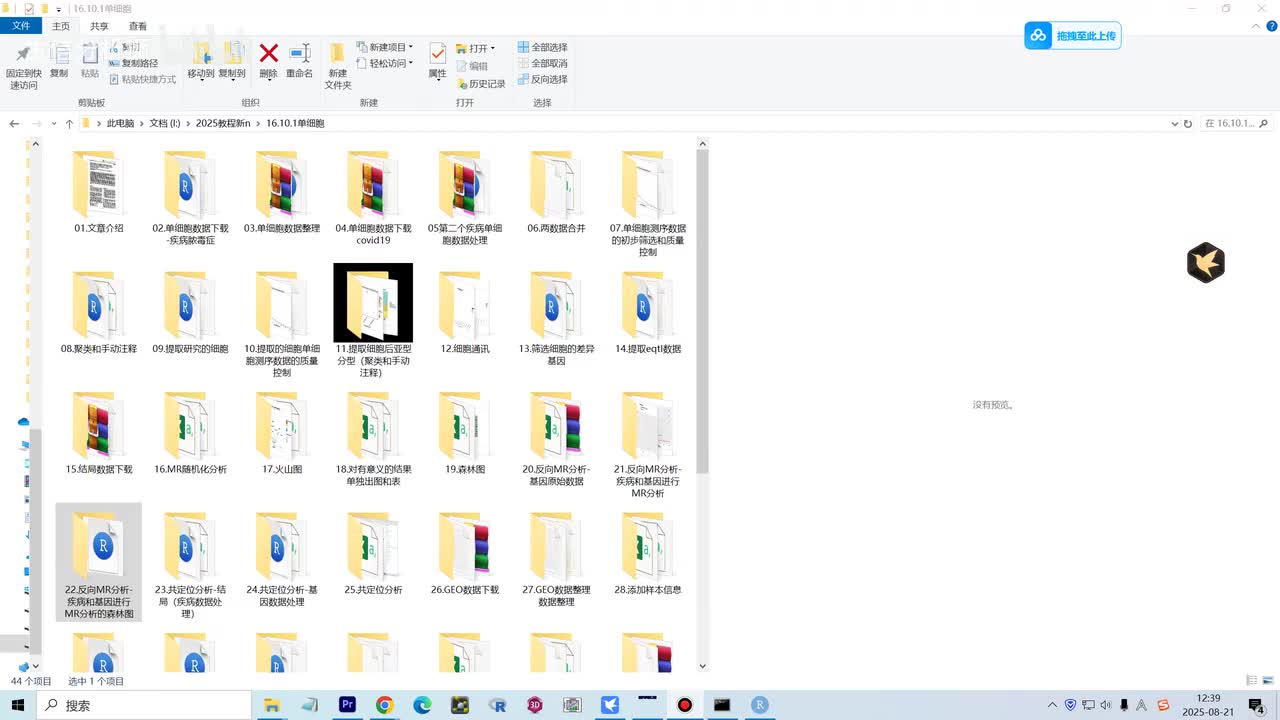Viewport: 1280px width, 720px height.
Task: Open the Windows Start menu
Action: pyautogui.click(x=20, y=705)
